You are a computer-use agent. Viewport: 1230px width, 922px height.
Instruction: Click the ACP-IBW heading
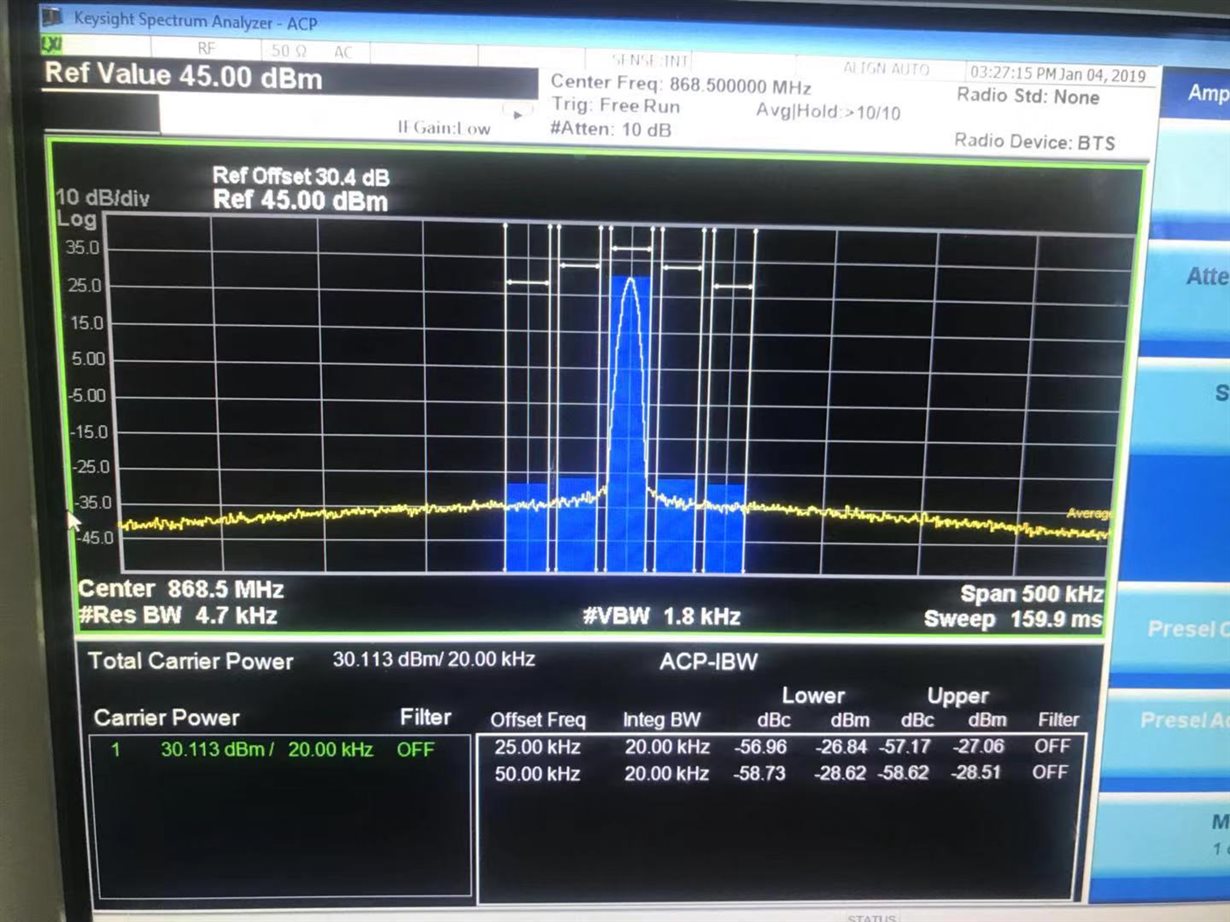point(707,662)
